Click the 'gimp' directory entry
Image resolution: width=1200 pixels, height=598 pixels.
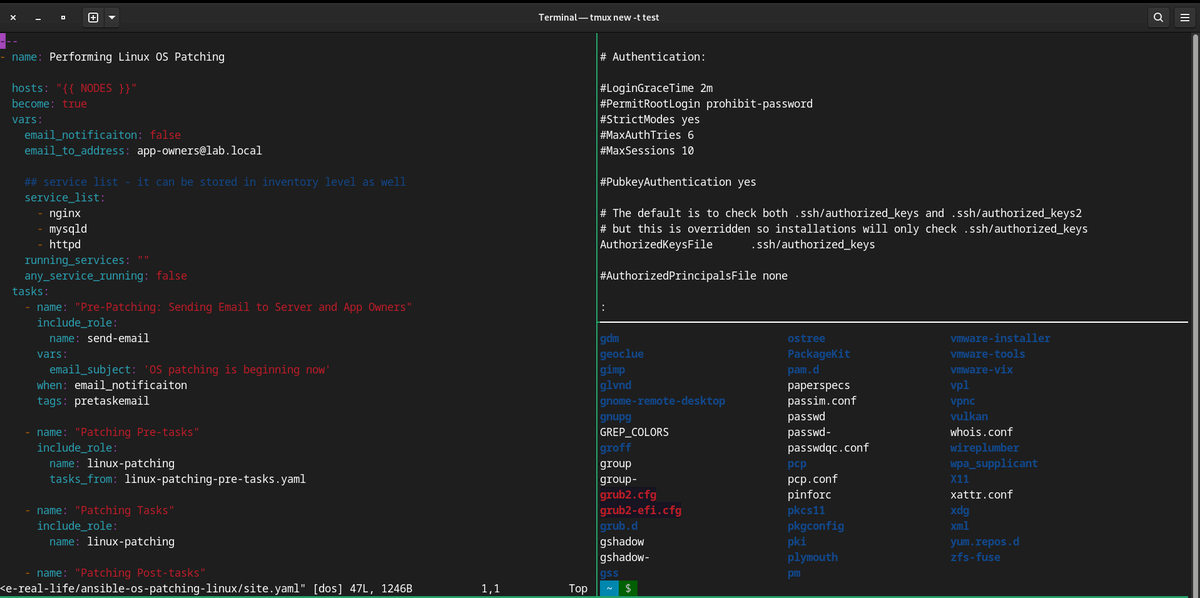point(612,370)
